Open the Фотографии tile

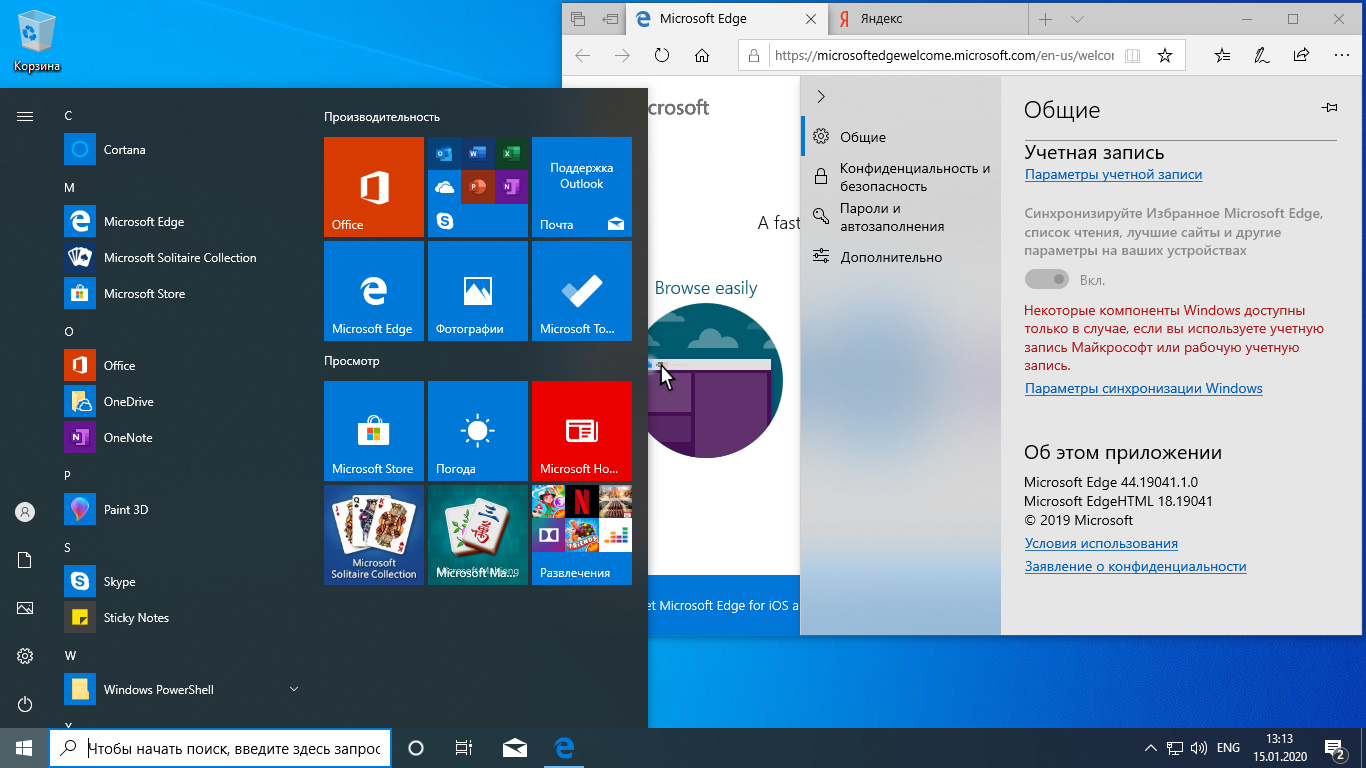coord(478,291)
